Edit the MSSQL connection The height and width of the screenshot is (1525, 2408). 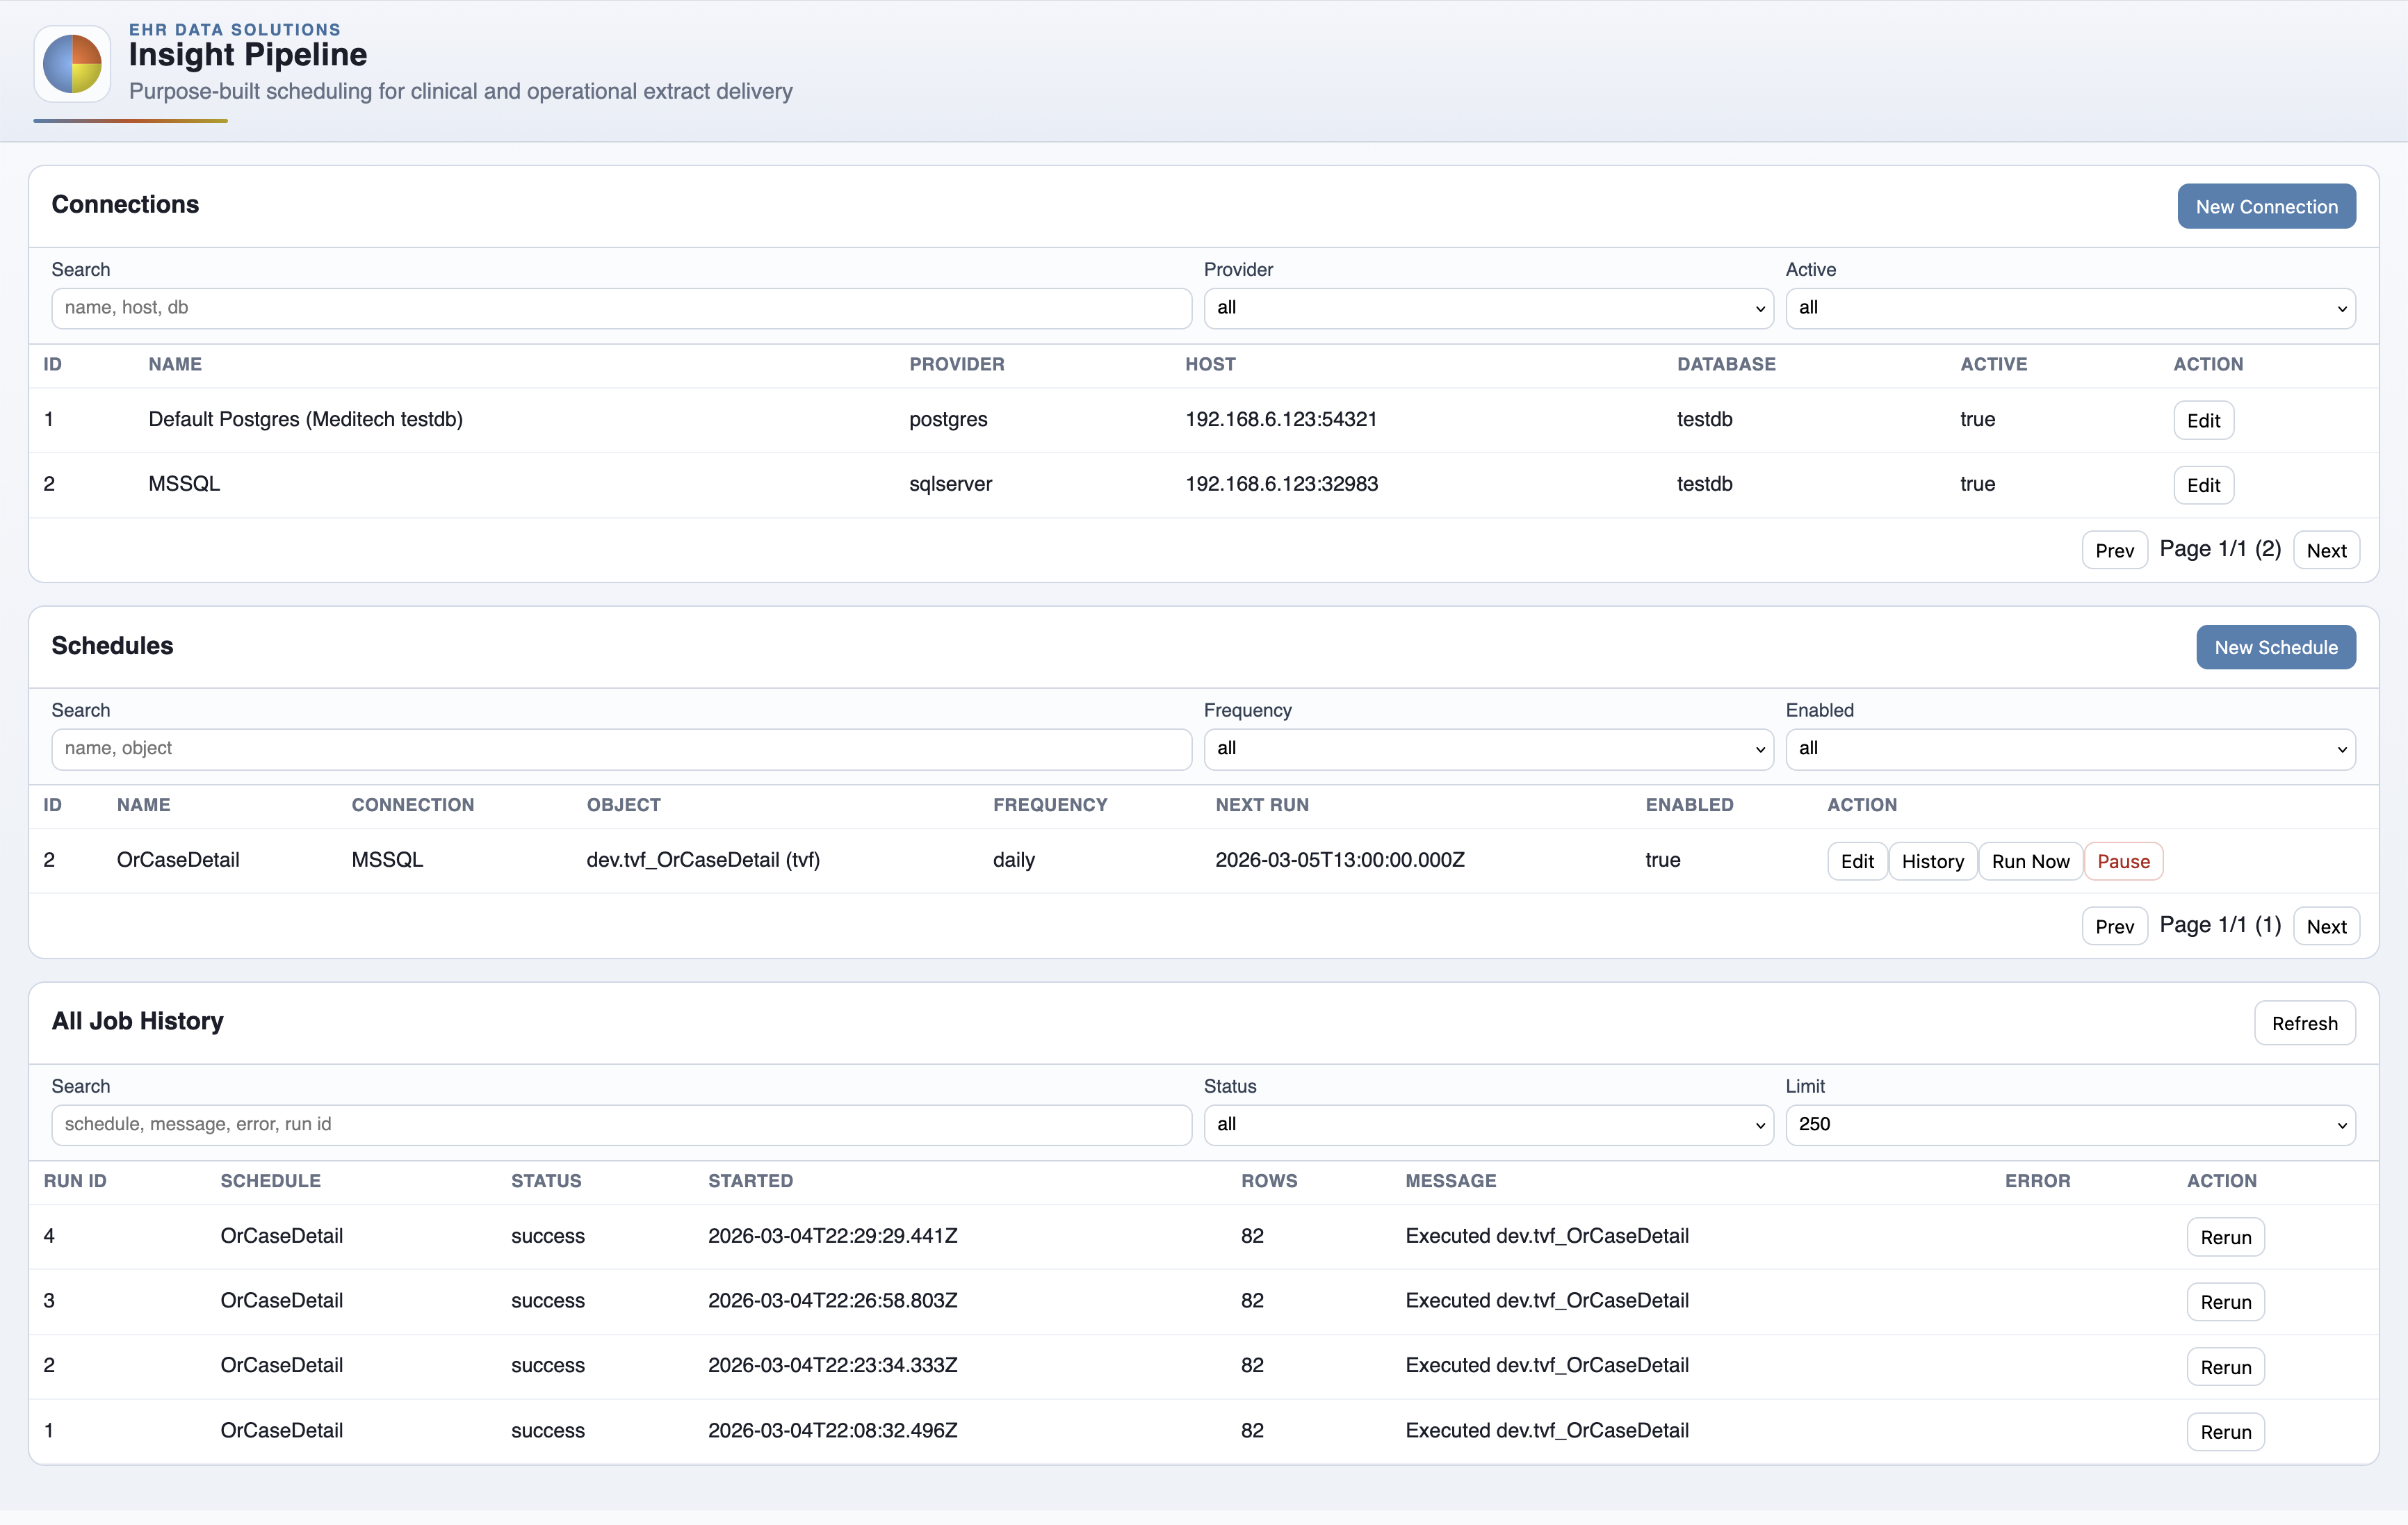tap(2203, 484)
